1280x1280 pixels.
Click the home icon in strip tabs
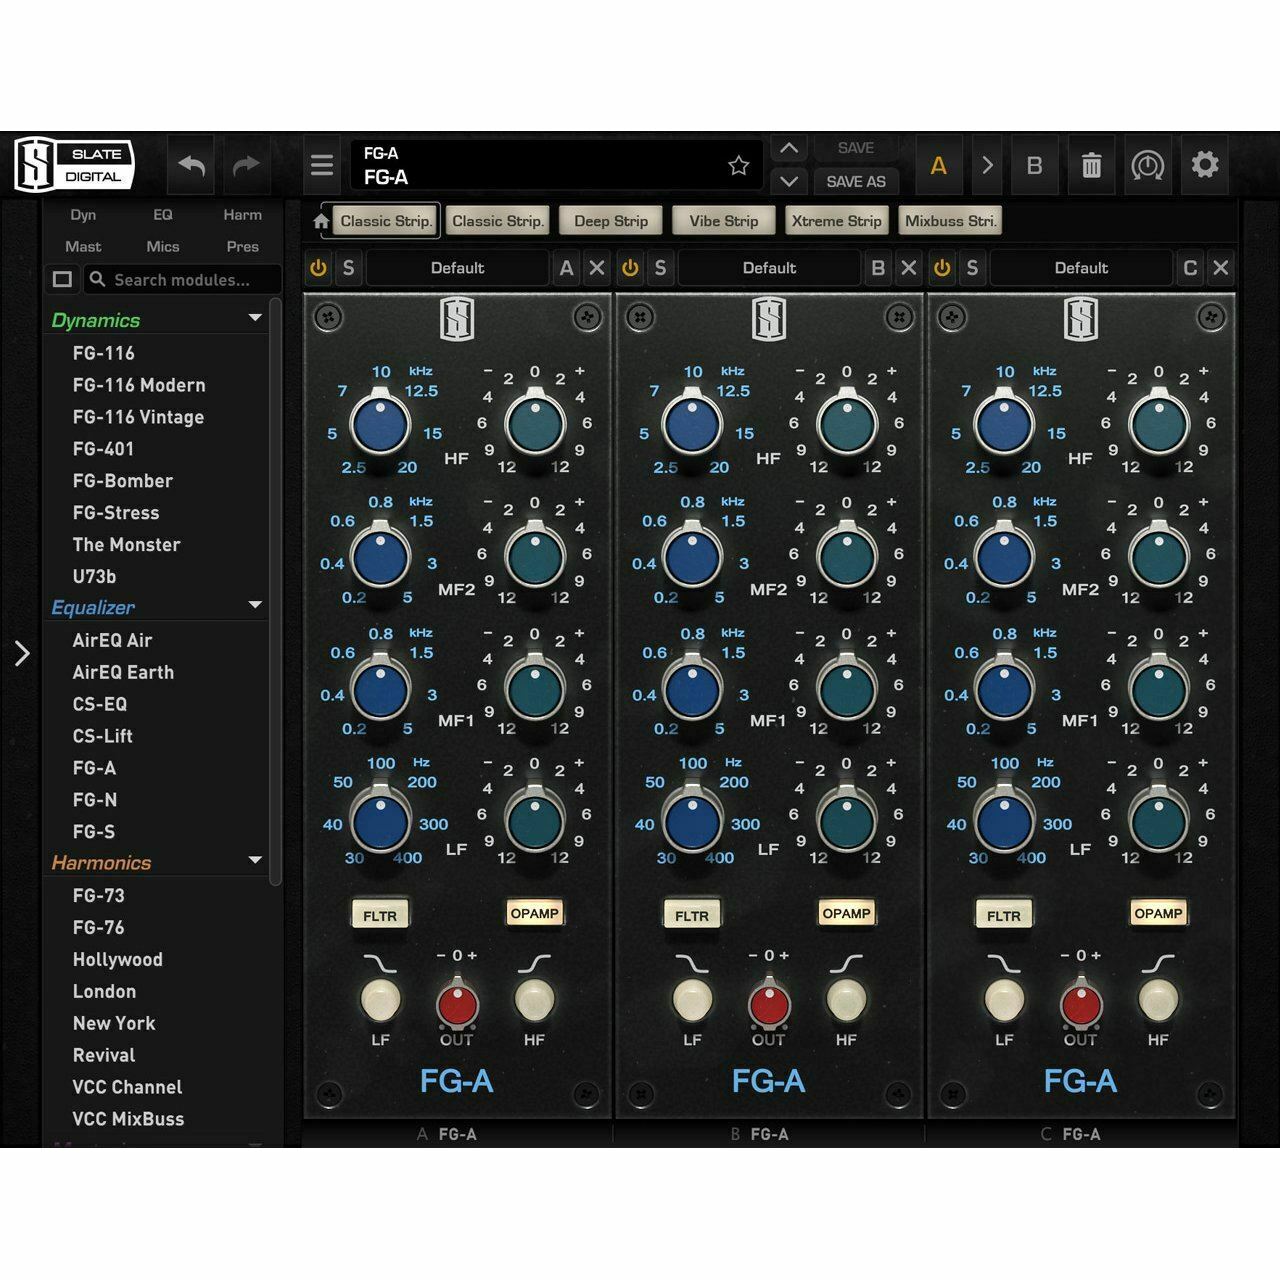(x=321, y=222)
